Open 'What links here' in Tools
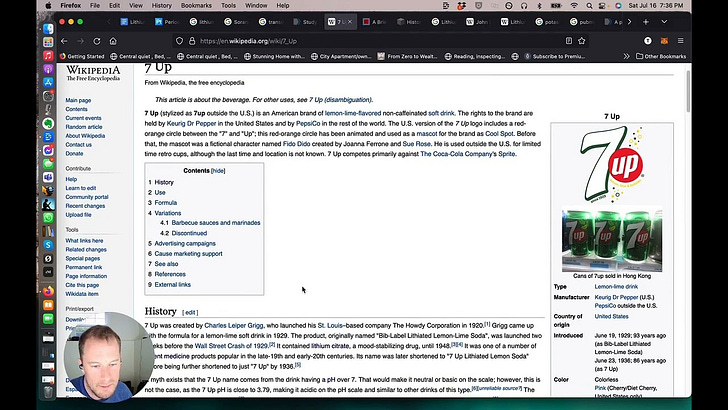Viewport: 728px width, 410px height. pyautogui.click(x=84, y=241)
